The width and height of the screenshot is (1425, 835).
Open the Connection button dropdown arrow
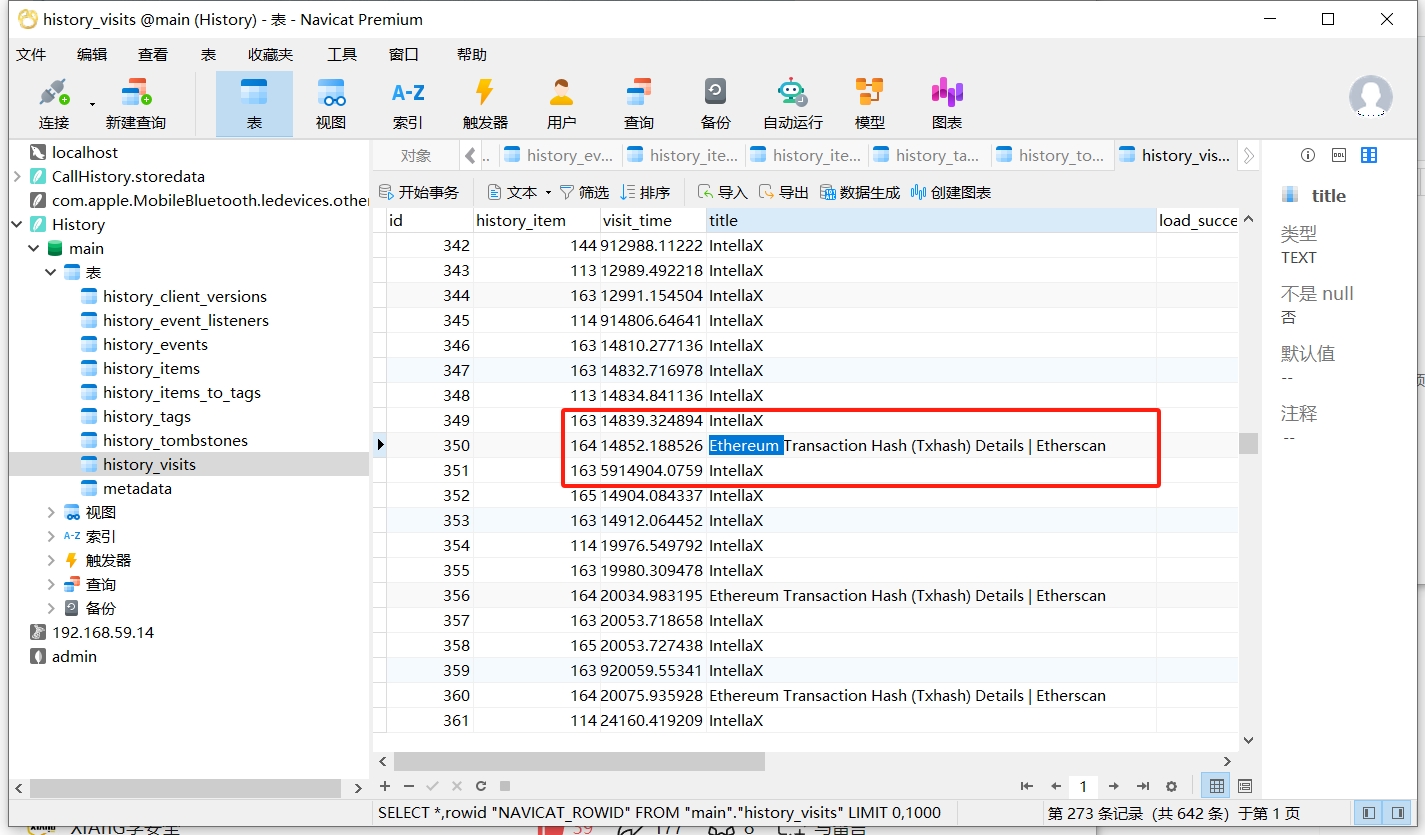(x=92, y=104)
